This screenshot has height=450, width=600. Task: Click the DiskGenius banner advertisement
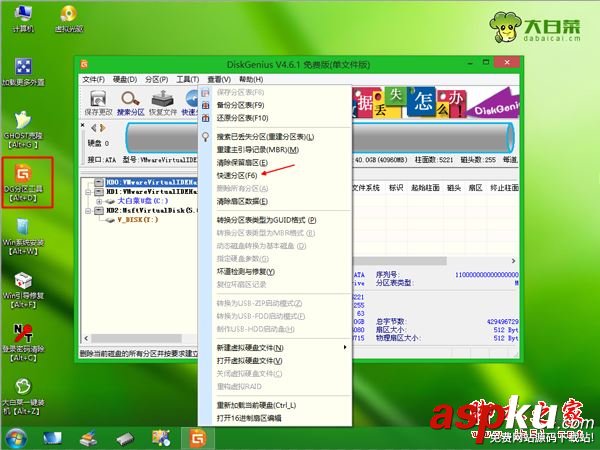pos(435,102)
